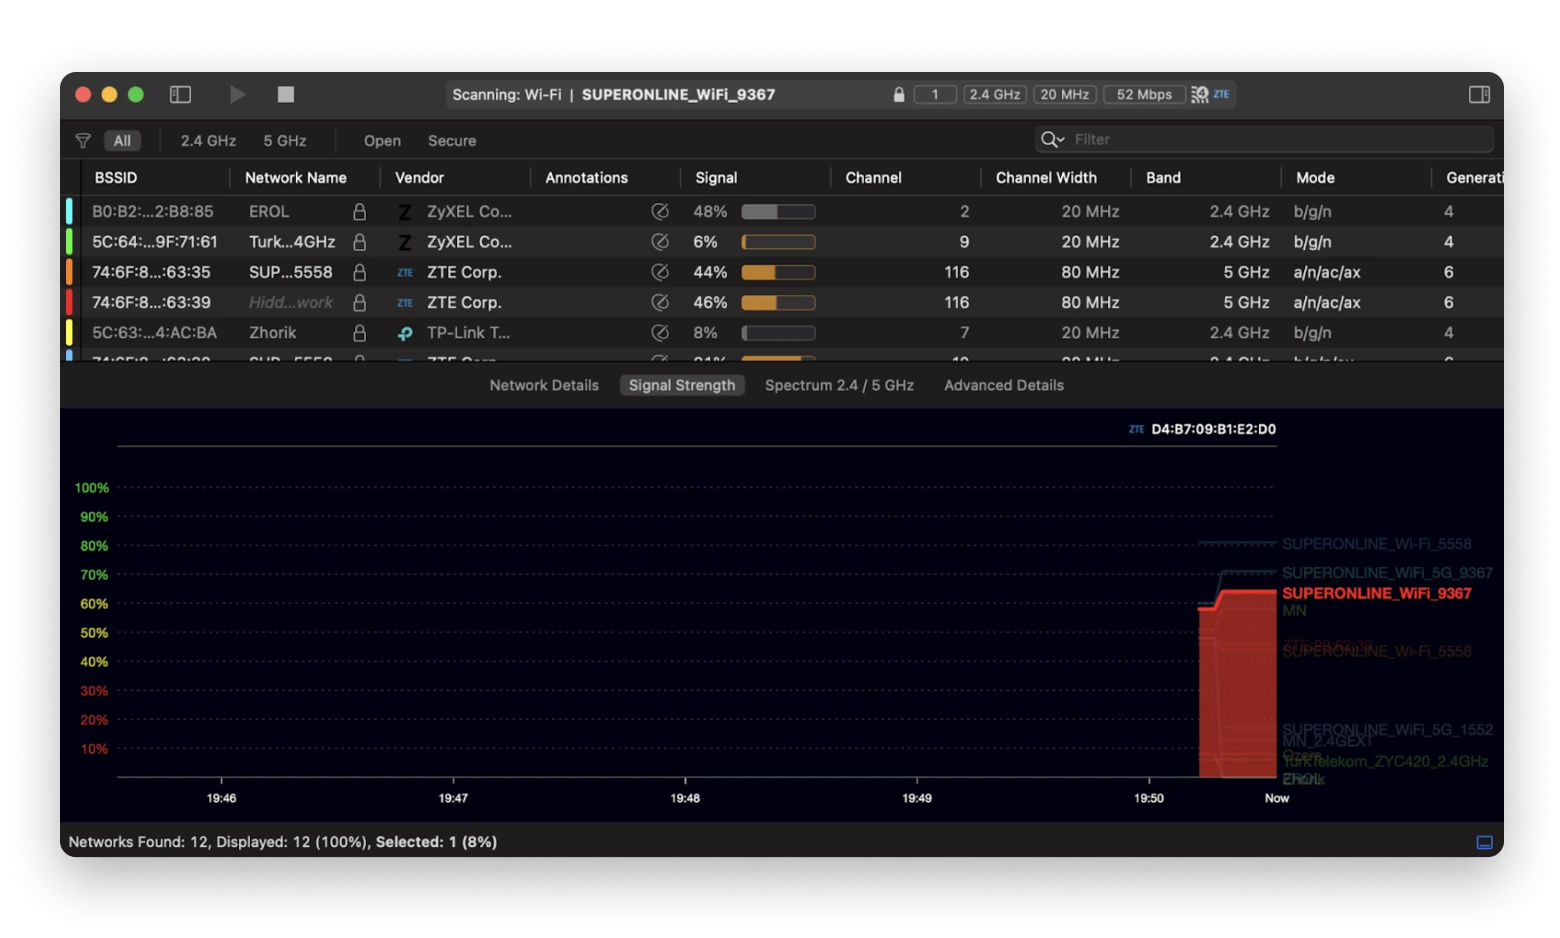The height and width of the screenshot is (938, 1560).
Task: Click the channel 1 badge in title bar
Action: tap(935, 94)
